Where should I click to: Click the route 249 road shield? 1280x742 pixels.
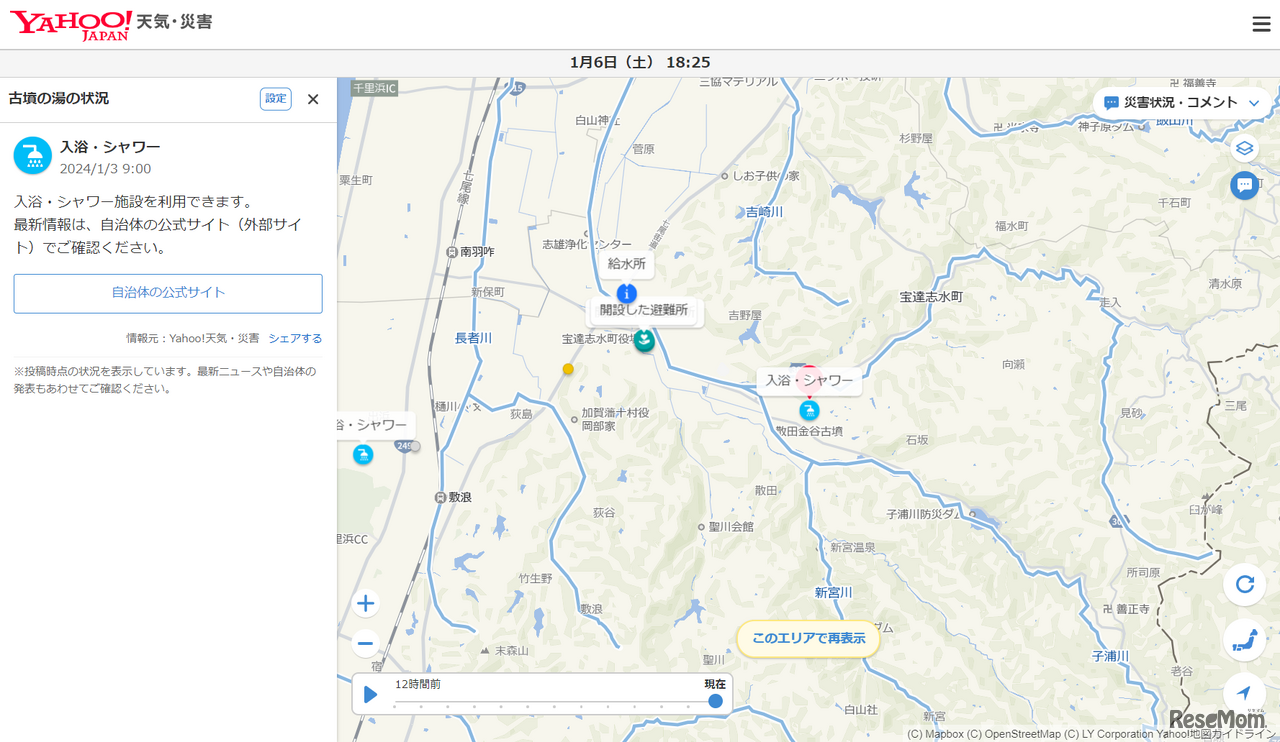click(x=404, y=446)
